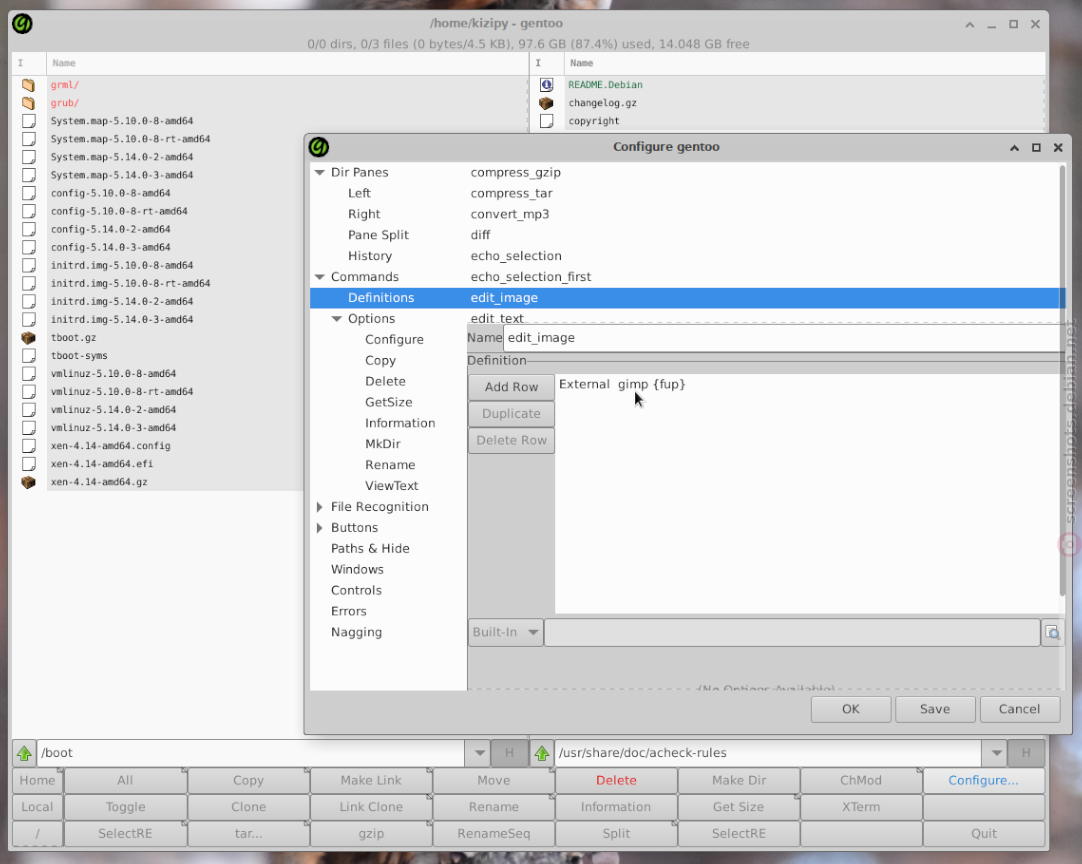Click the Home button in main window

pyautogui.click(x=37, y=780)
